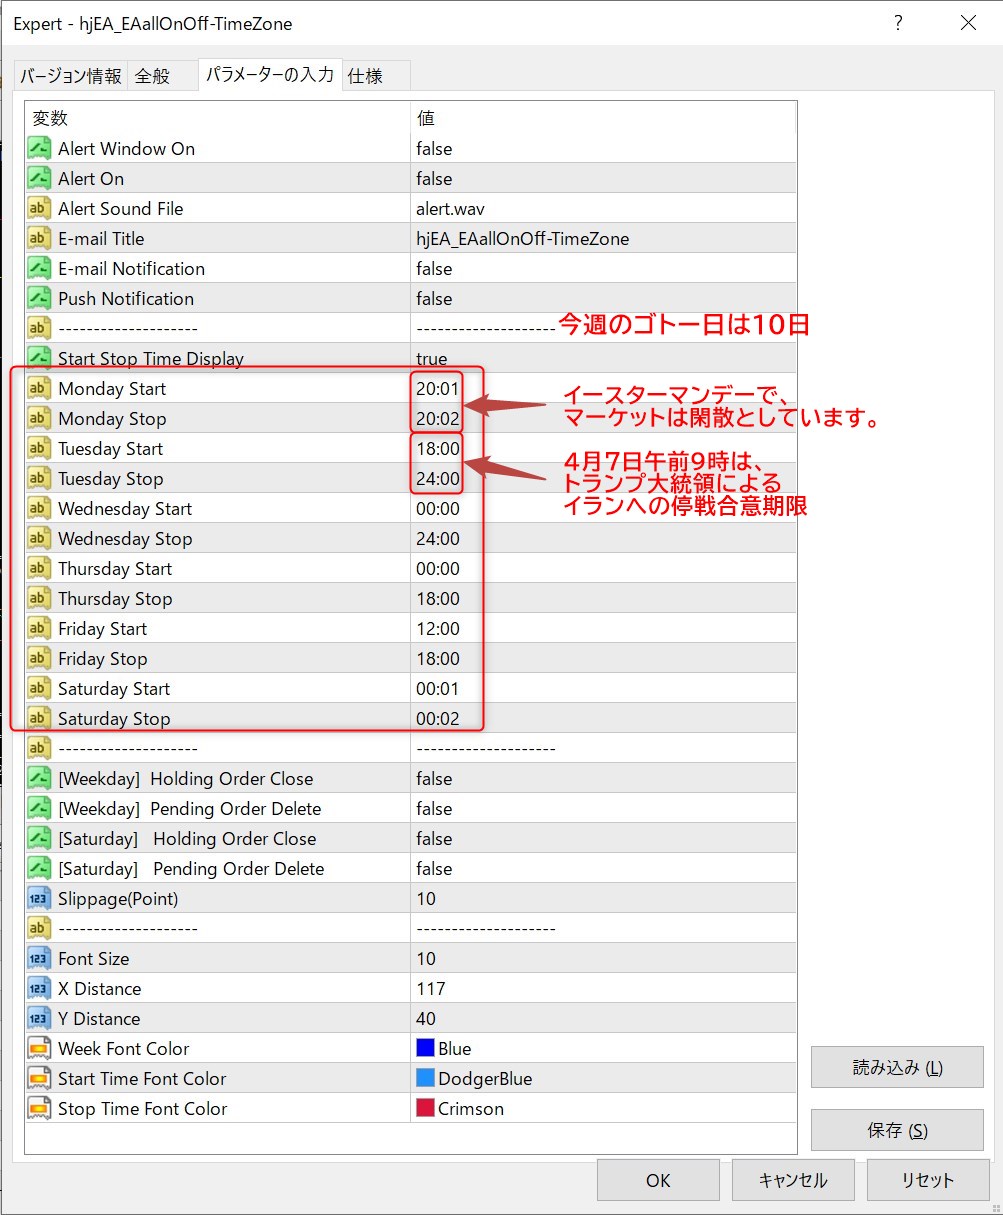The width and height of the screenshot is (1003, 1215).
Task: Open [Saturday] Pending Order Delete value dropdown
Action: point(600,869)
